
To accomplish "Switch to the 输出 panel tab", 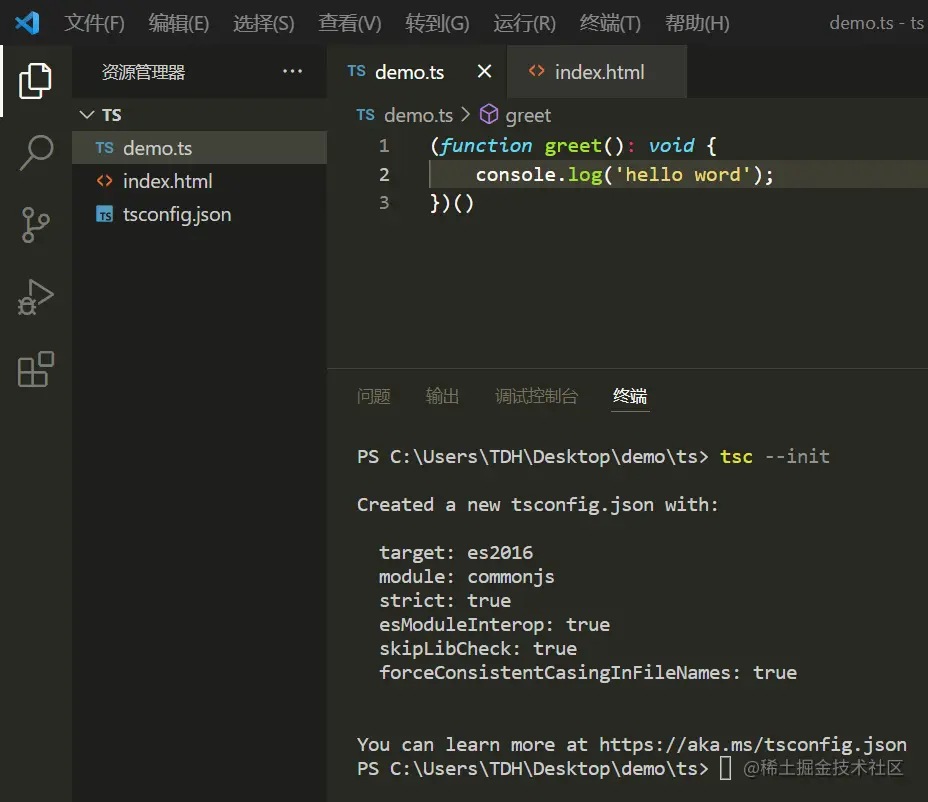I will click(x=442, y=396).
